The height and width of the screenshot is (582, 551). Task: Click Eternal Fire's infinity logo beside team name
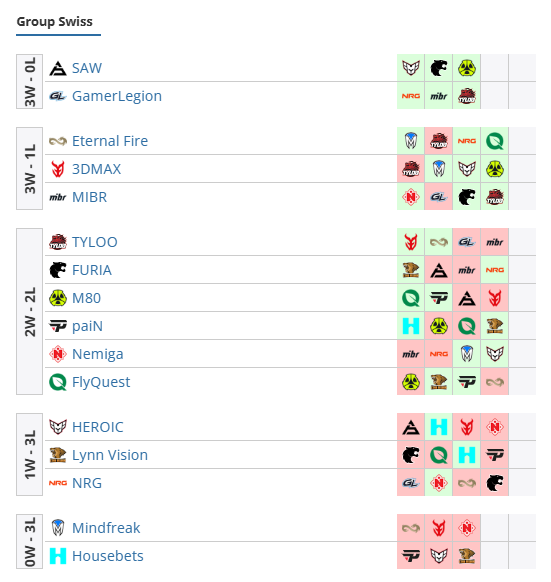click(x=58, y=141)
